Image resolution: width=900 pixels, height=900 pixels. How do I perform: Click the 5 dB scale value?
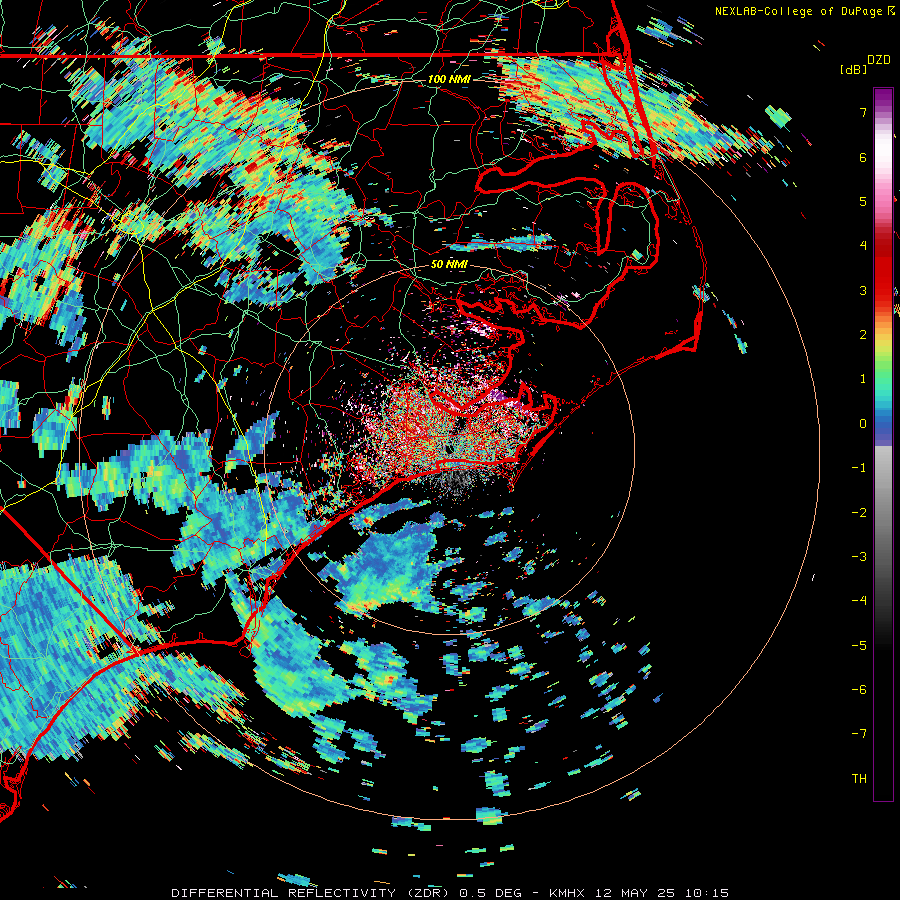863,201
